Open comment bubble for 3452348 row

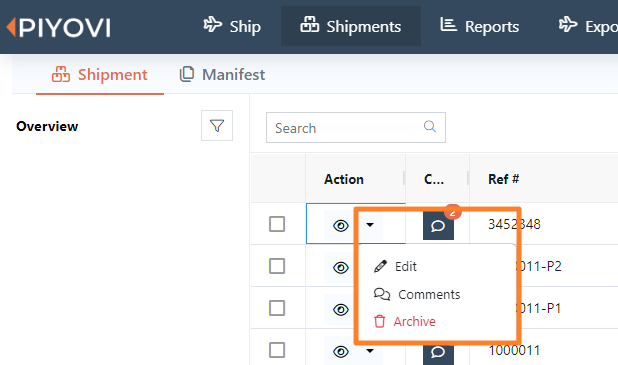(438, 226)
